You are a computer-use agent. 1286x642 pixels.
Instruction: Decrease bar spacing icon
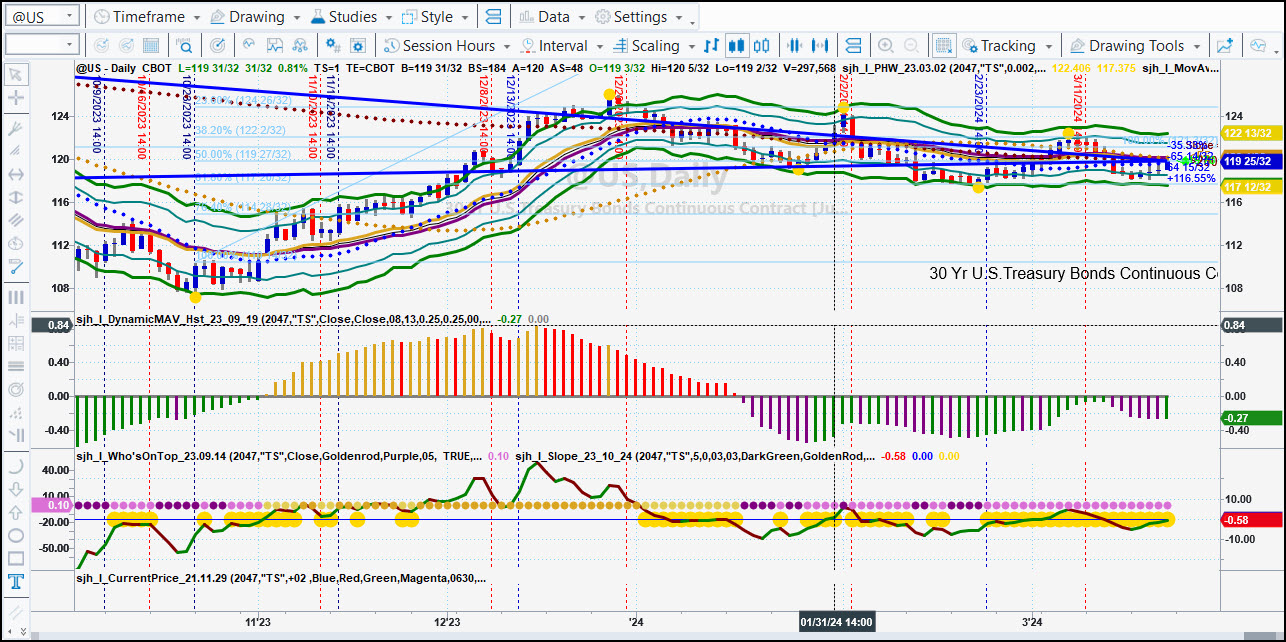click(796, 46)
